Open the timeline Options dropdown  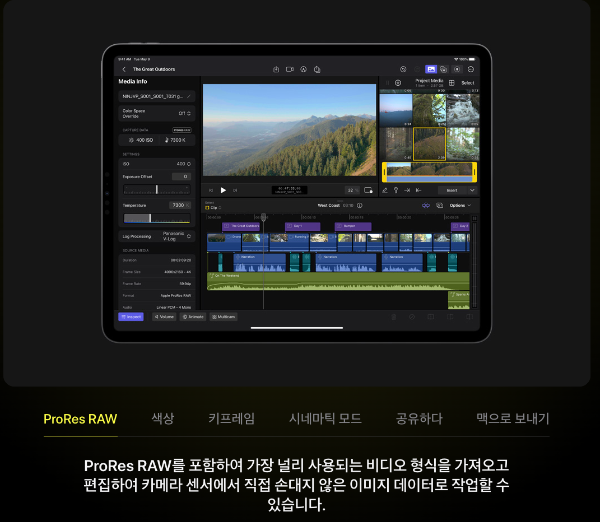click(460, 206)
